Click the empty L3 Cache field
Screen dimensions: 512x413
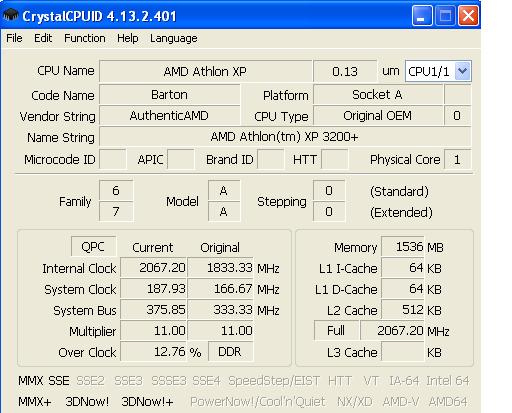(403, 352)
